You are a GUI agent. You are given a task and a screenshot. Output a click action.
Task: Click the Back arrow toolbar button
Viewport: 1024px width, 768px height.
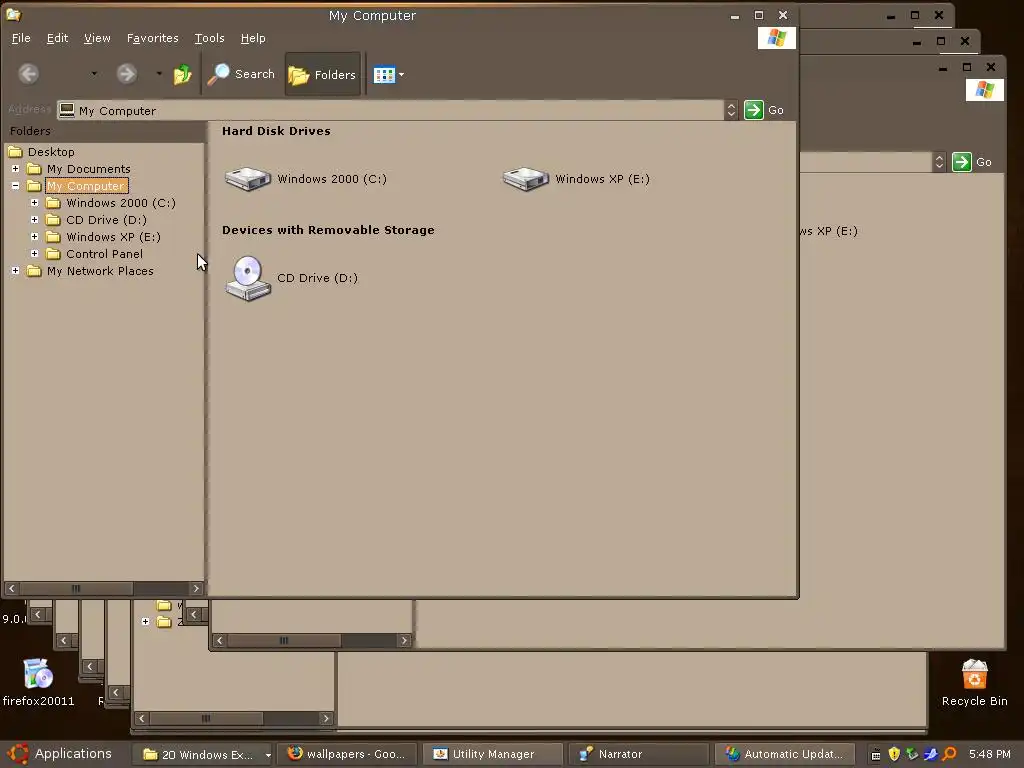click(x=28, y=74)
